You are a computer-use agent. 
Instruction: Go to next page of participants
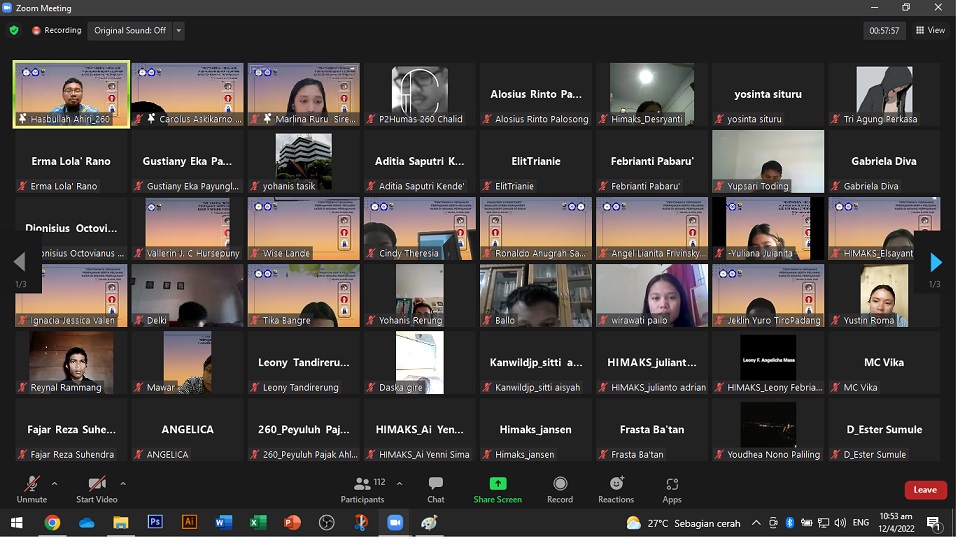935,263
